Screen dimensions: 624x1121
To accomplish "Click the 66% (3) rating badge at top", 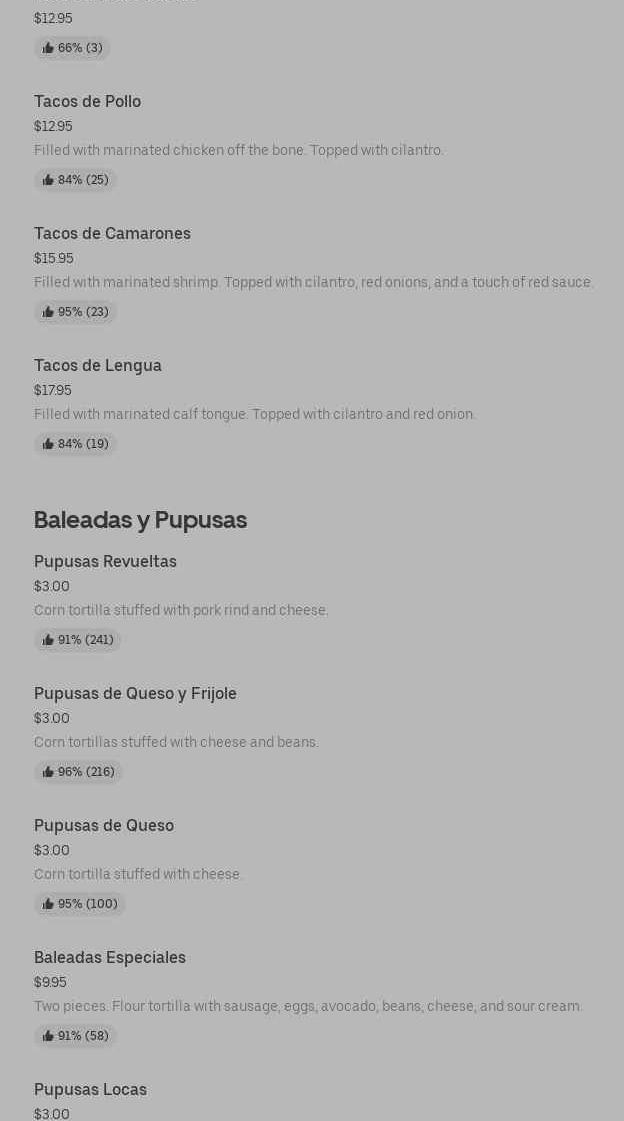I will pyautogui.click(x=72, y=48).
